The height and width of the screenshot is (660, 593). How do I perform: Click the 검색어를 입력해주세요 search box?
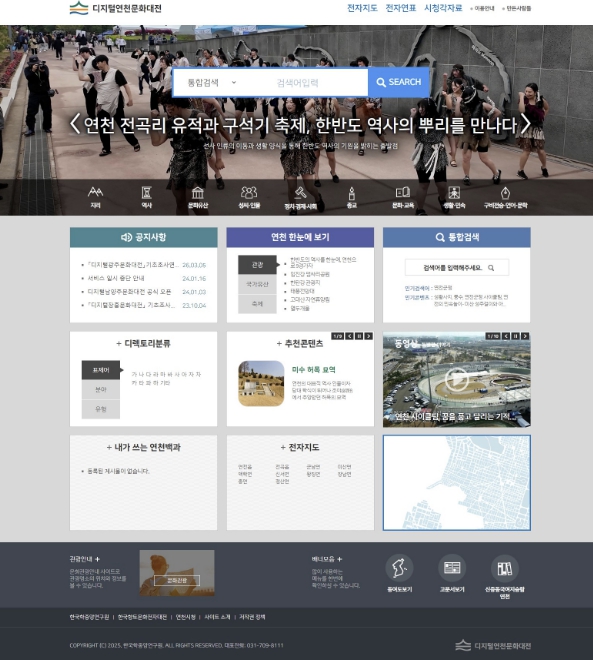(457, 268)
